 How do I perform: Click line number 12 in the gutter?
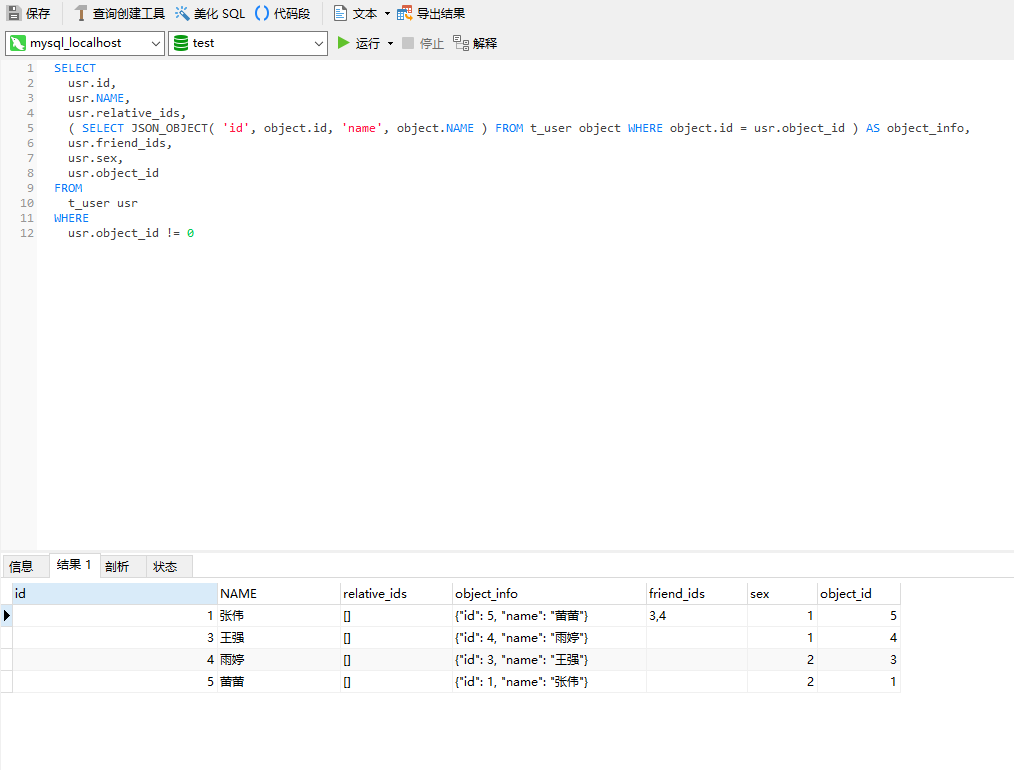click(x=27, y=233)
